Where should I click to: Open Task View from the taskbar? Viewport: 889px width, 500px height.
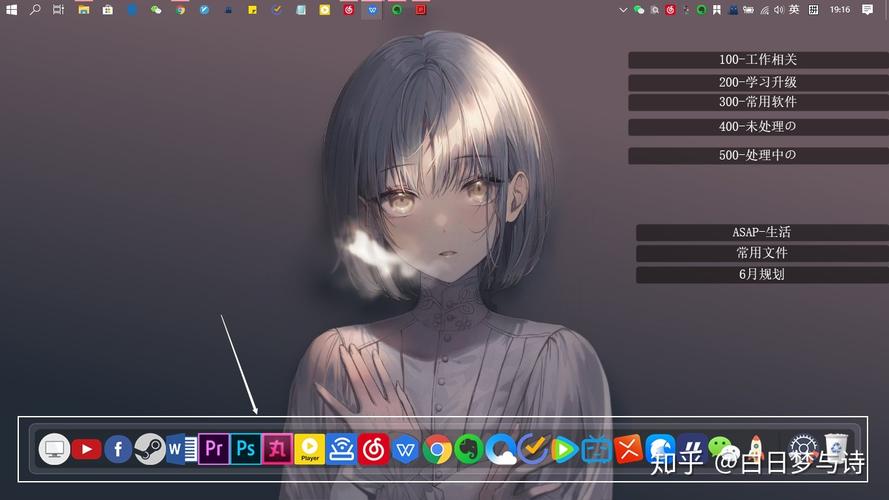tap(58, 10)
